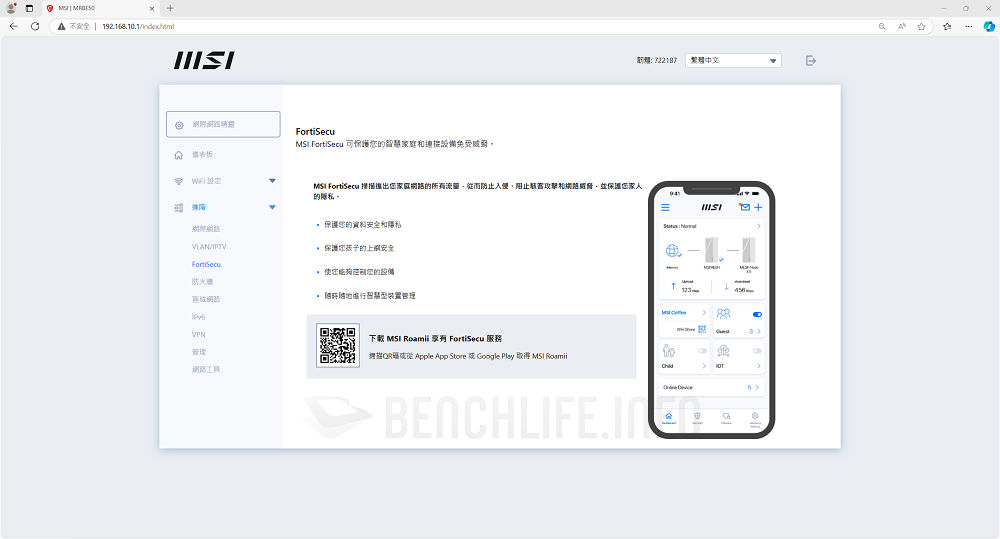Click the 保護您孩子的上網安全 bullet text

tap(359, 248)
